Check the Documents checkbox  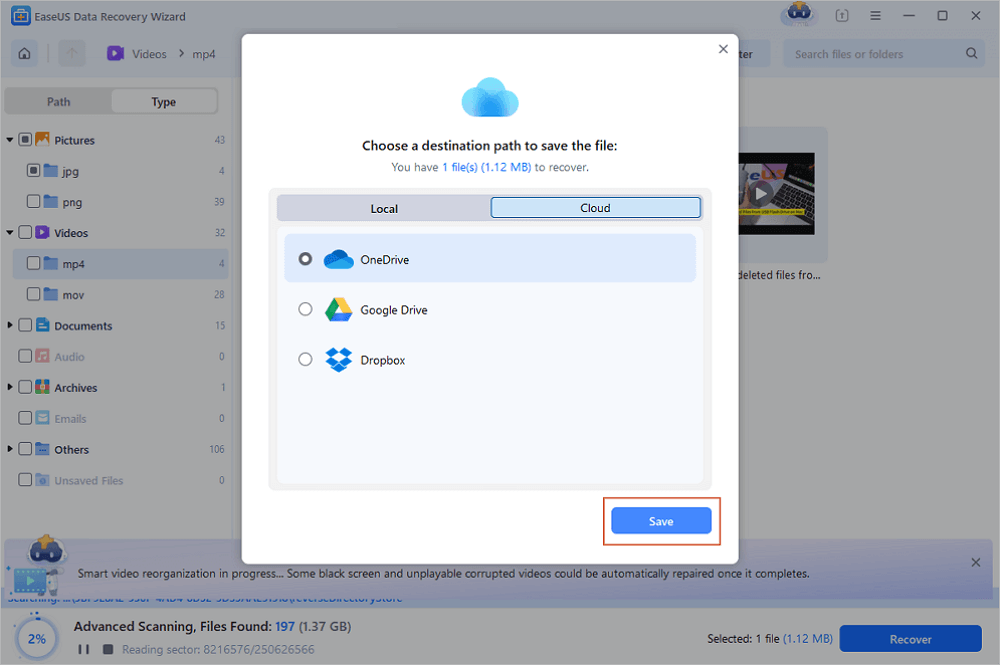[25, 325]
